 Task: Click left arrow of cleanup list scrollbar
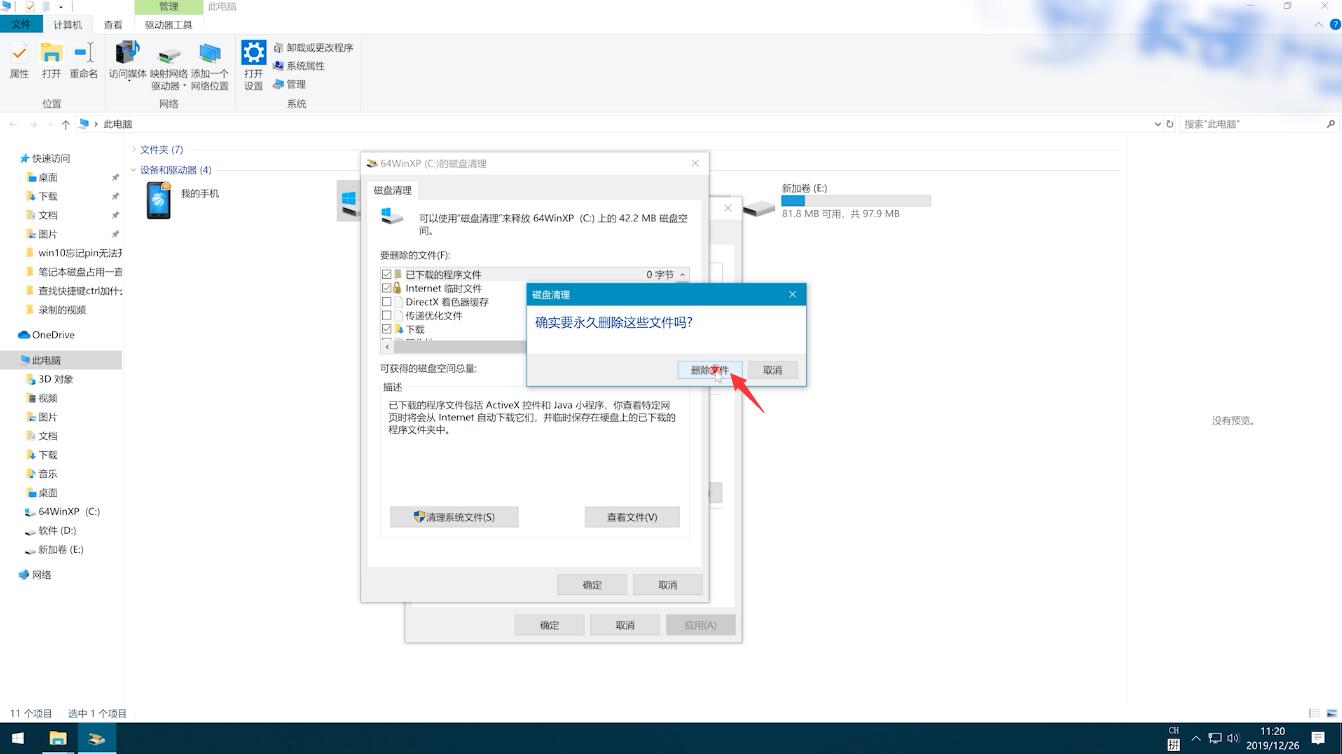[387, 347]
